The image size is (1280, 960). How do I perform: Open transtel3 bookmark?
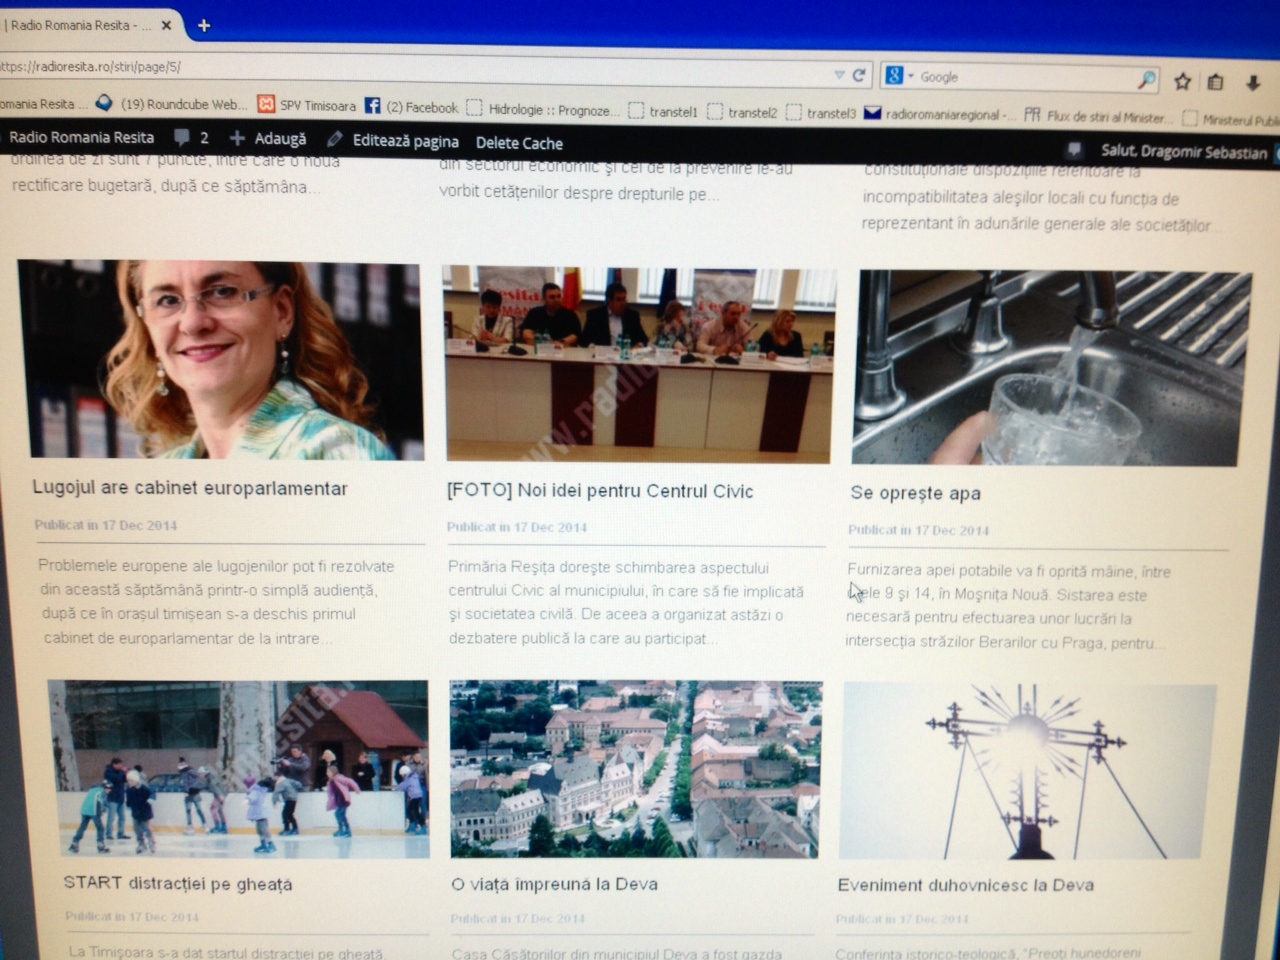[821, 113]
